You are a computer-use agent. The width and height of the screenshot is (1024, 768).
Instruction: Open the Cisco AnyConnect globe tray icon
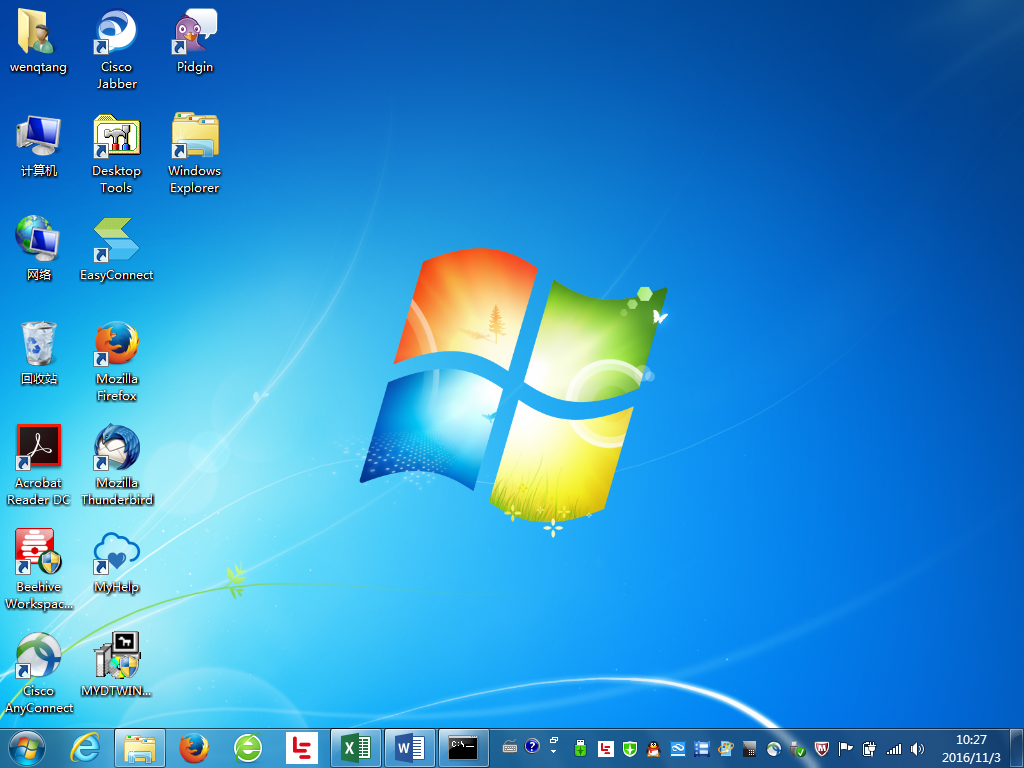click(x=774, y=748)
